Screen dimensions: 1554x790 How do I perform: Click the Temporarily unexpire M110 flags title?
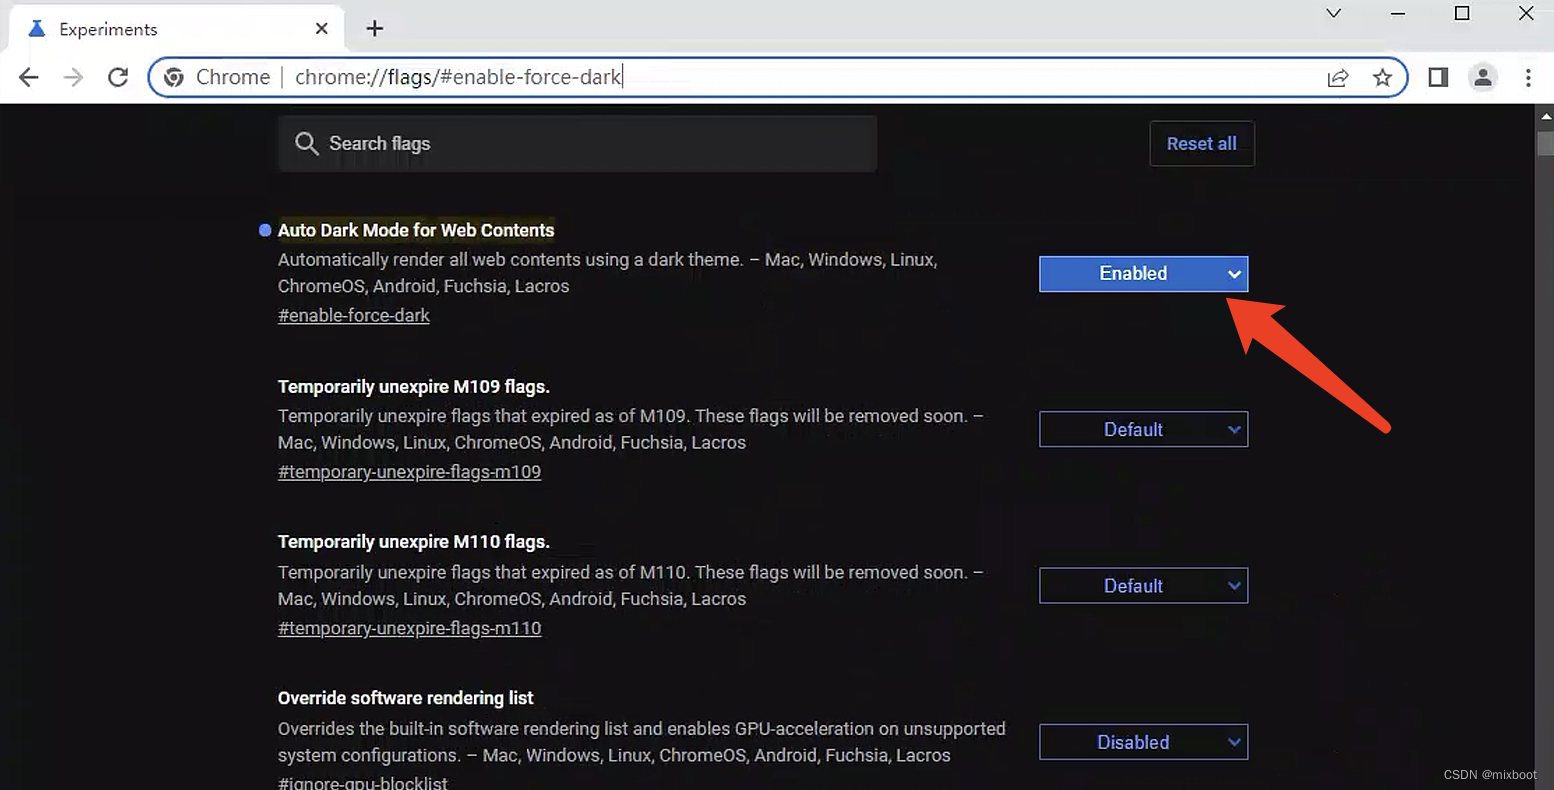click(414, 542)
